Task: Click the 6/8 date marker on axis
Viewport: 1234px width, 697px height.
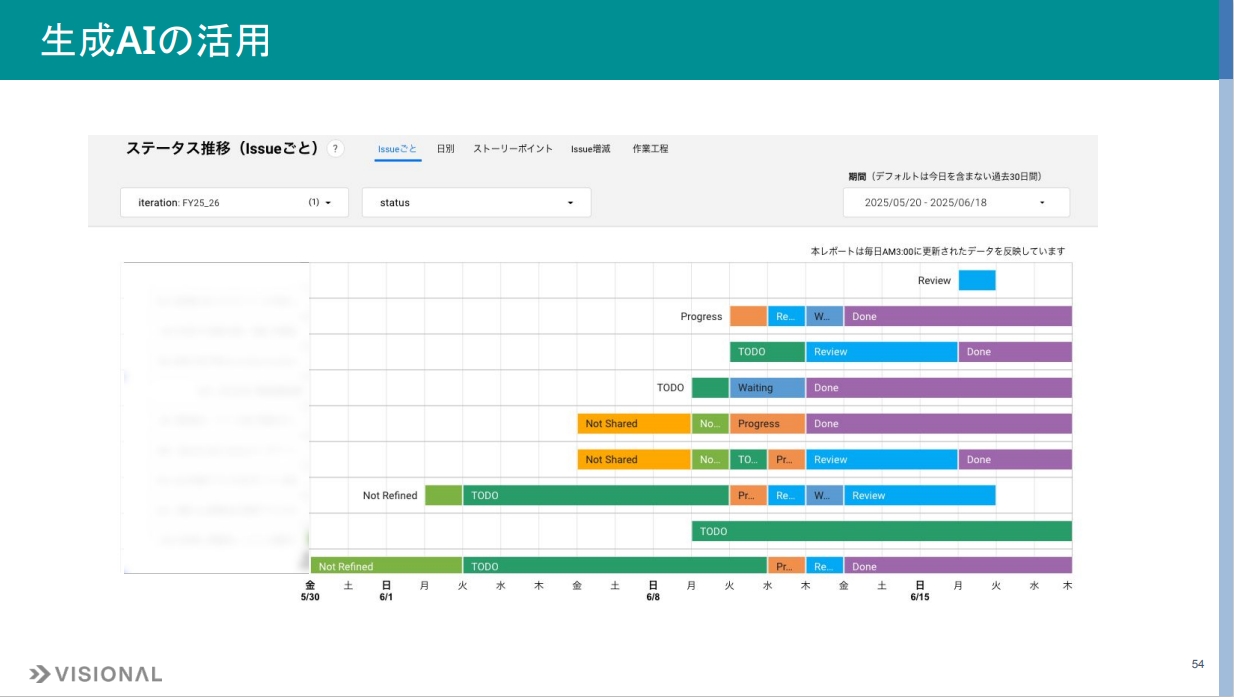Action: coord(653,591)
